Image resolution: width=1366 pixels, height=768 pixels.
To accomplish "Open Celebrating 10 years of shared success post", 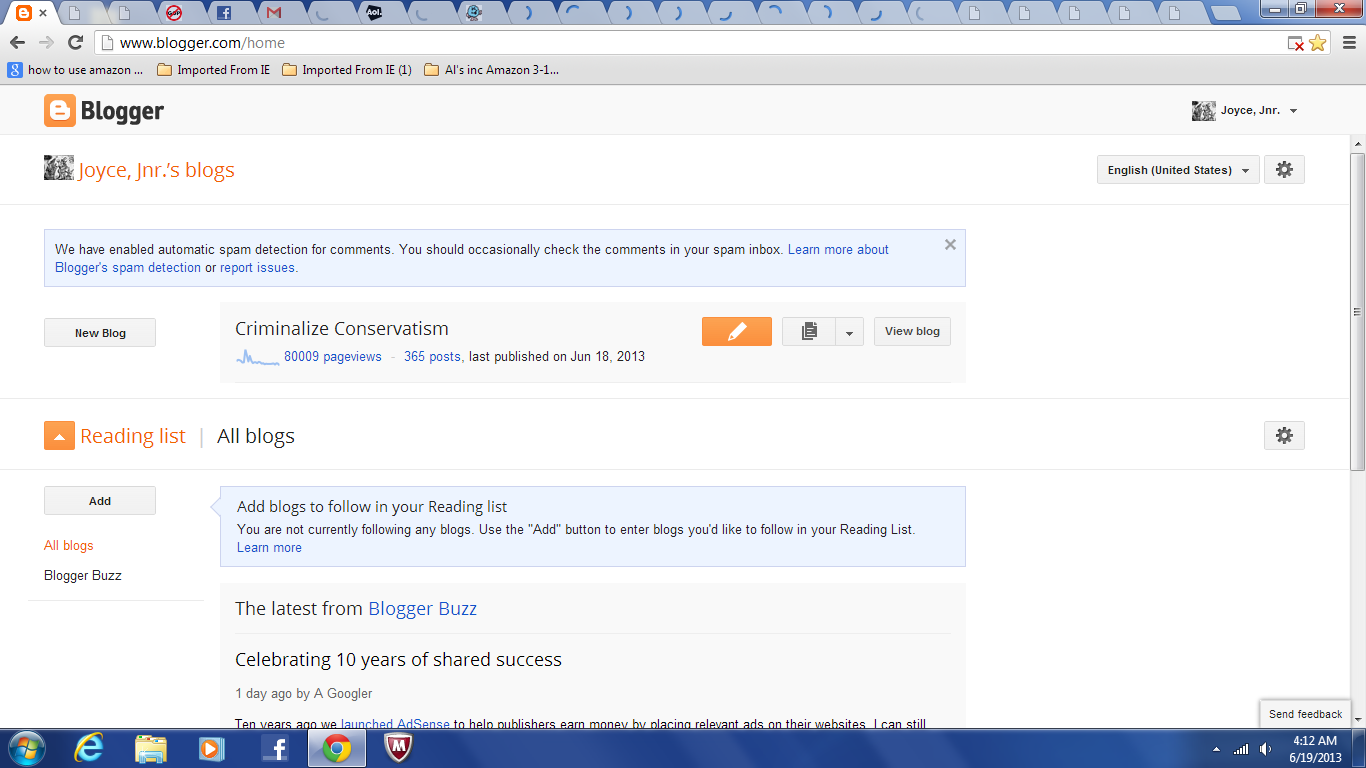I will click(398, 659).
